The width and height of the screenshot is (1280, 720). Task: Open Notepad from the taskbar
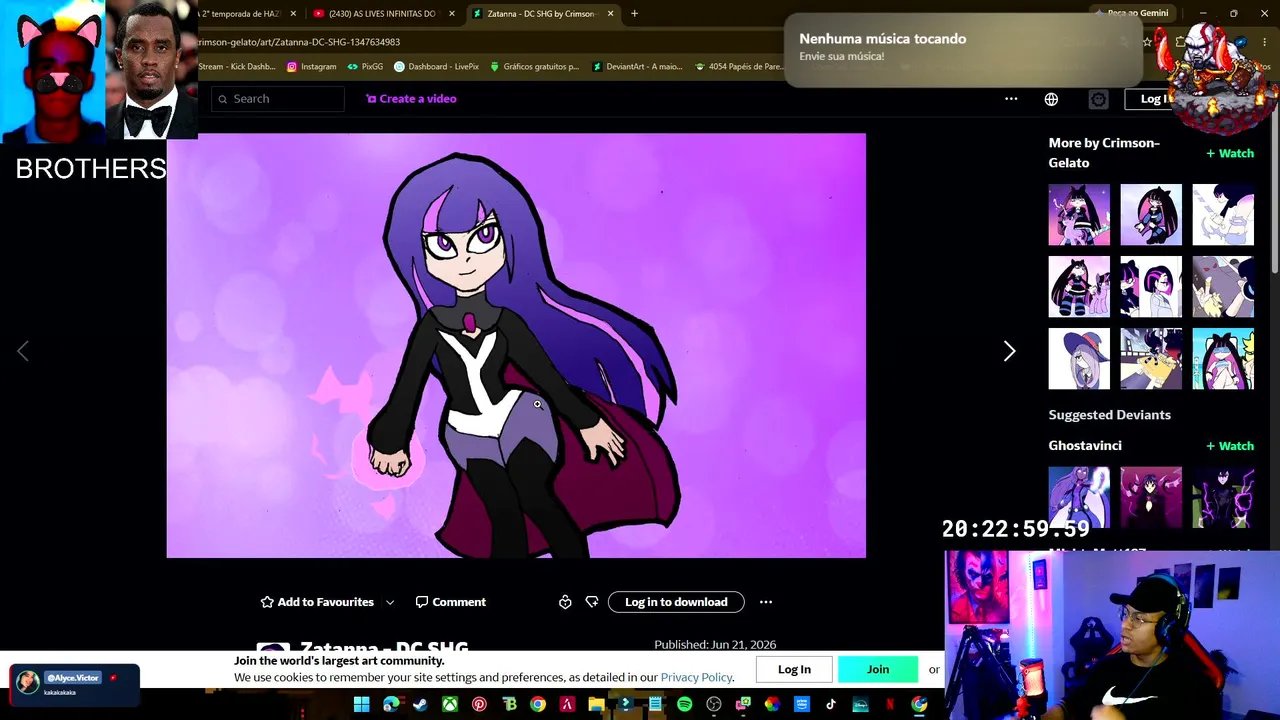655,704
